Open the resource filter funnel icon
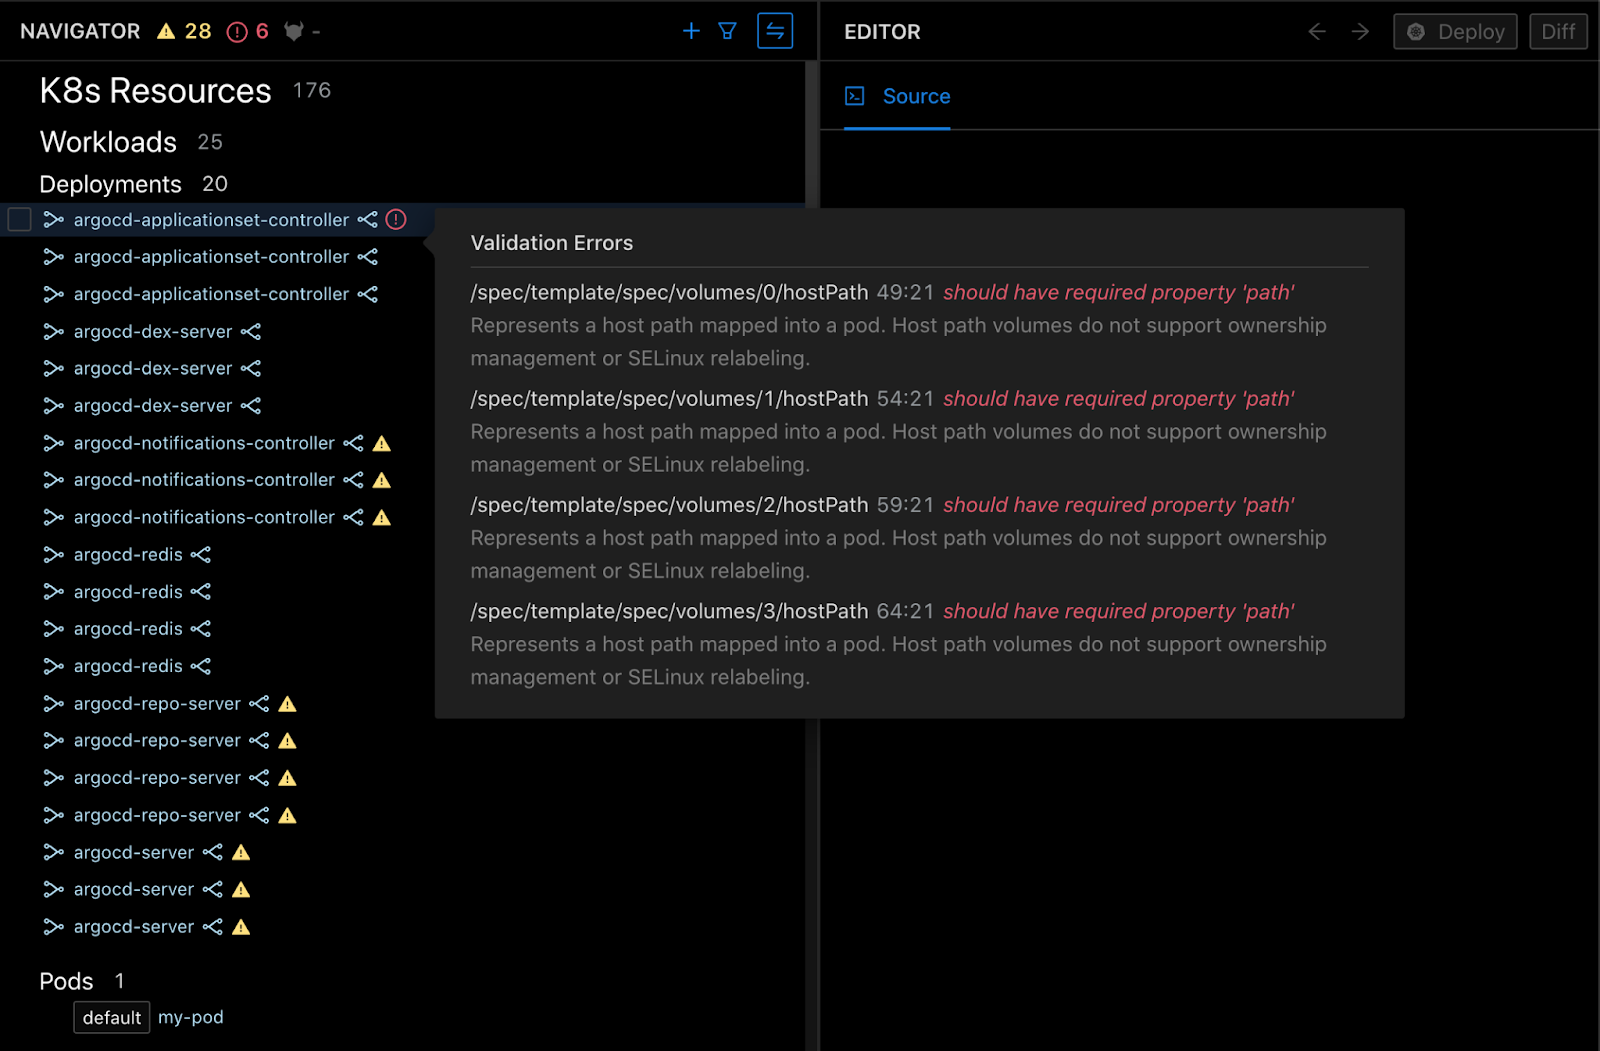Image resolution: width=1600 pixels, height=1051 pixels. [x=728, y=31]
